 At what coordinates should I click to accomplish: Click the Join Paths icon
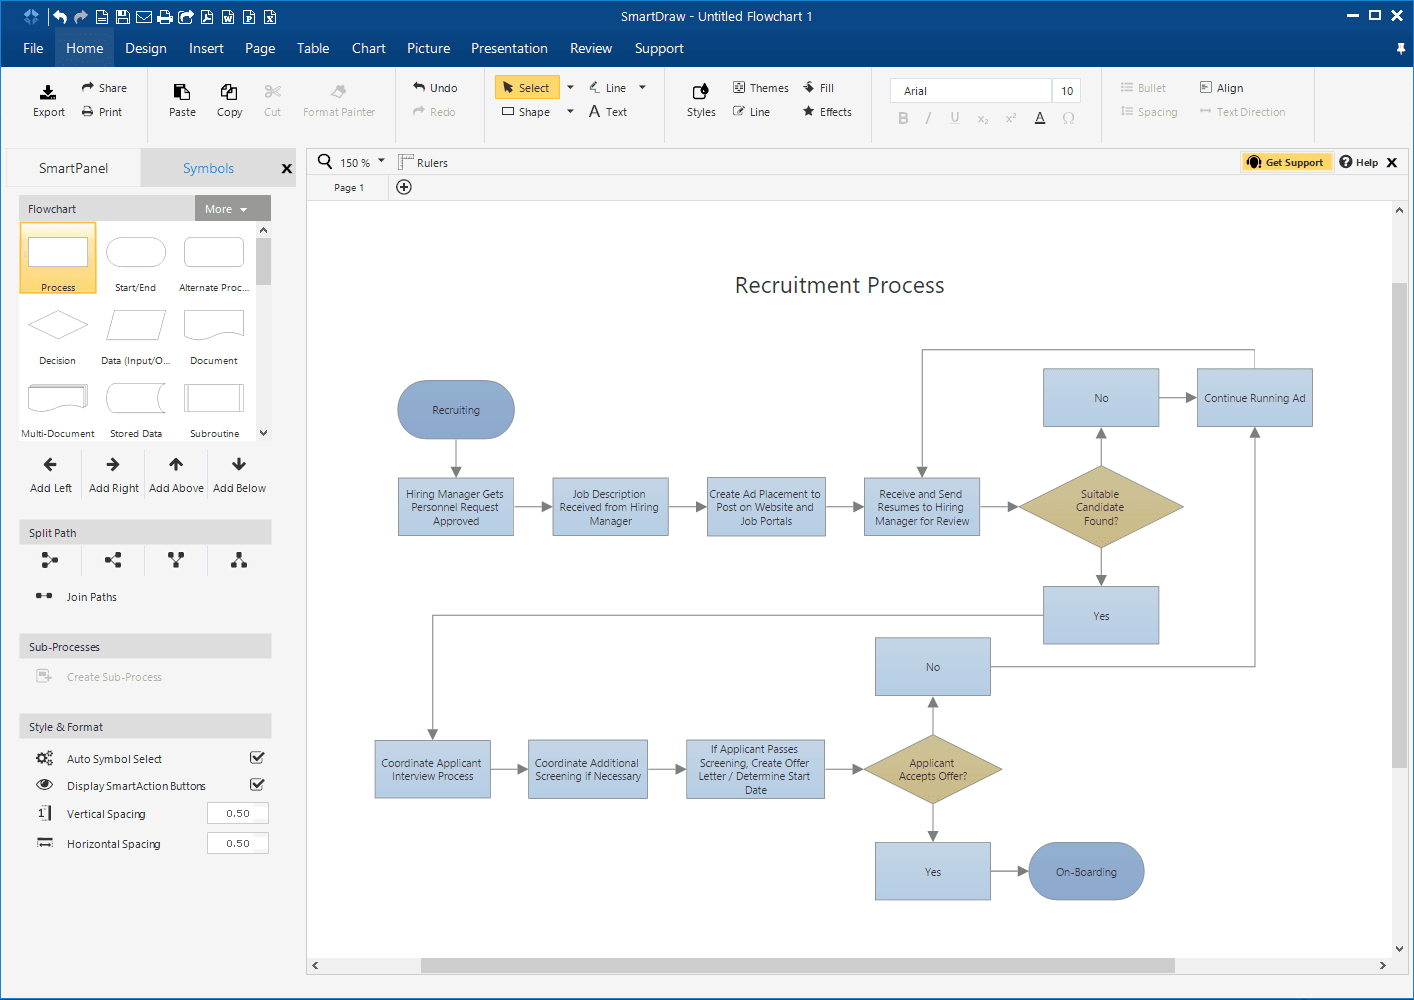tap(44, 596)
